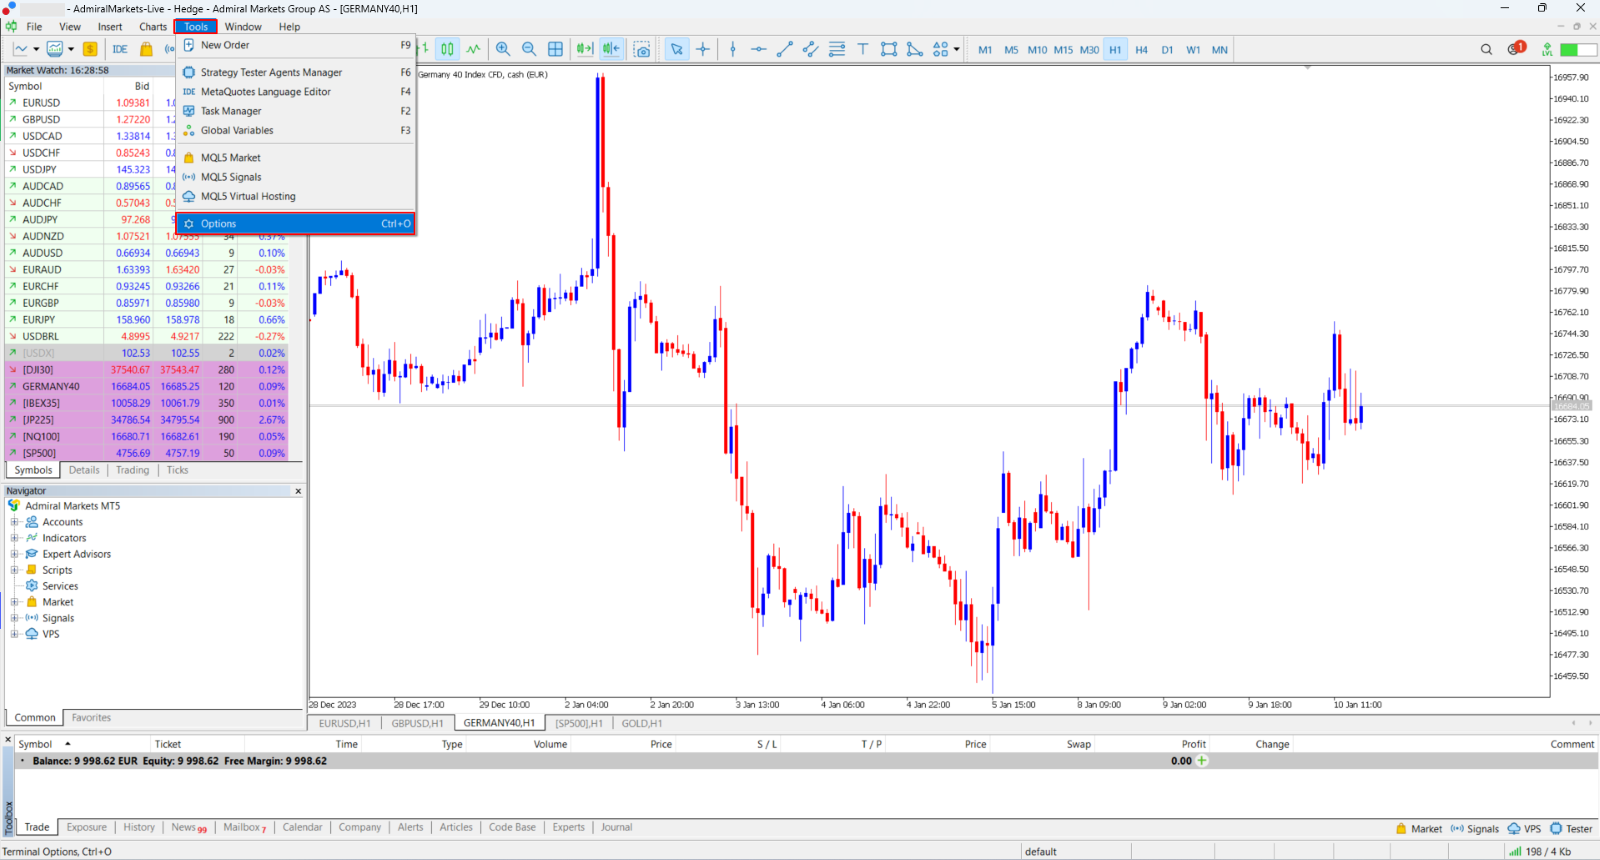Open the objects shapes dropdown arrow
Image resolution: width=1600 pixels, height=860 pixels.
[x=957, y=49]
